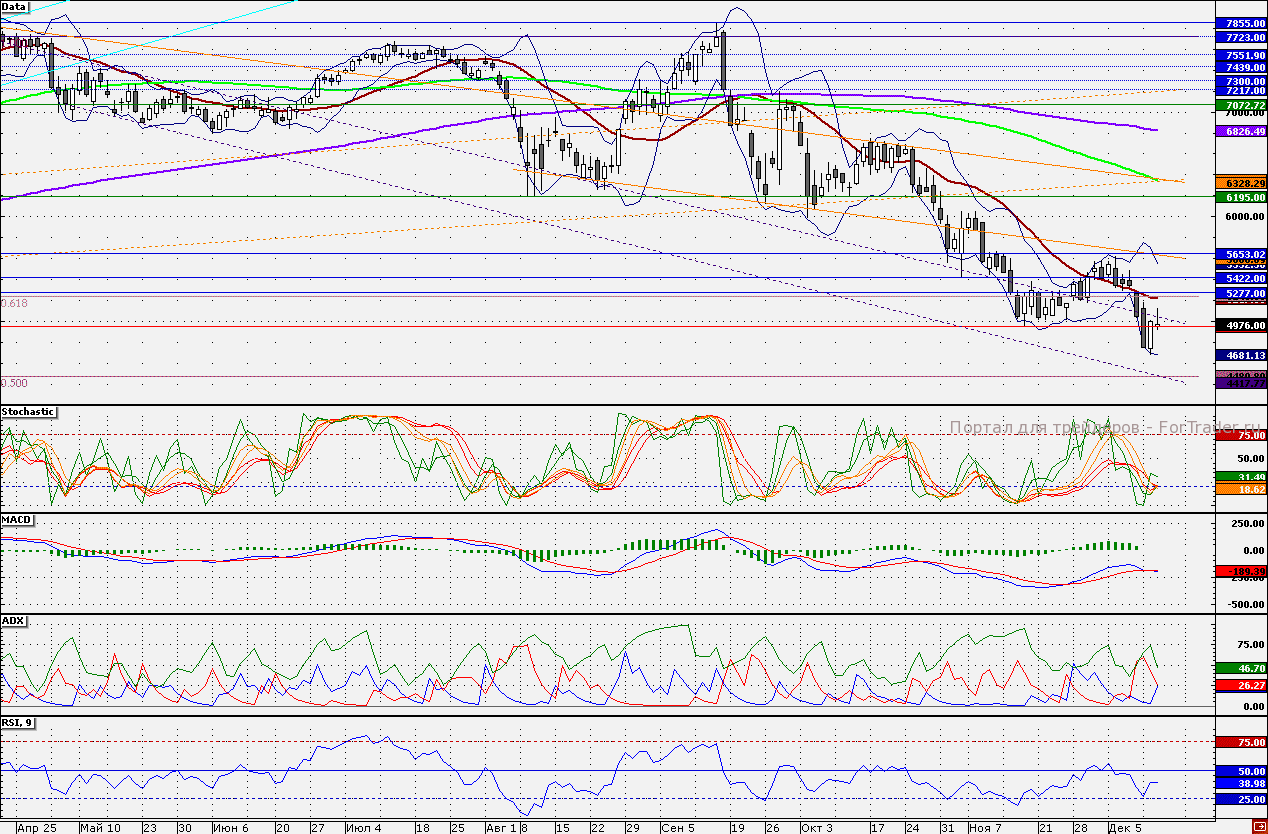Click the Авг 1 date on time axis
Screen dimensions: 1268x834
(x=500, y=828)
